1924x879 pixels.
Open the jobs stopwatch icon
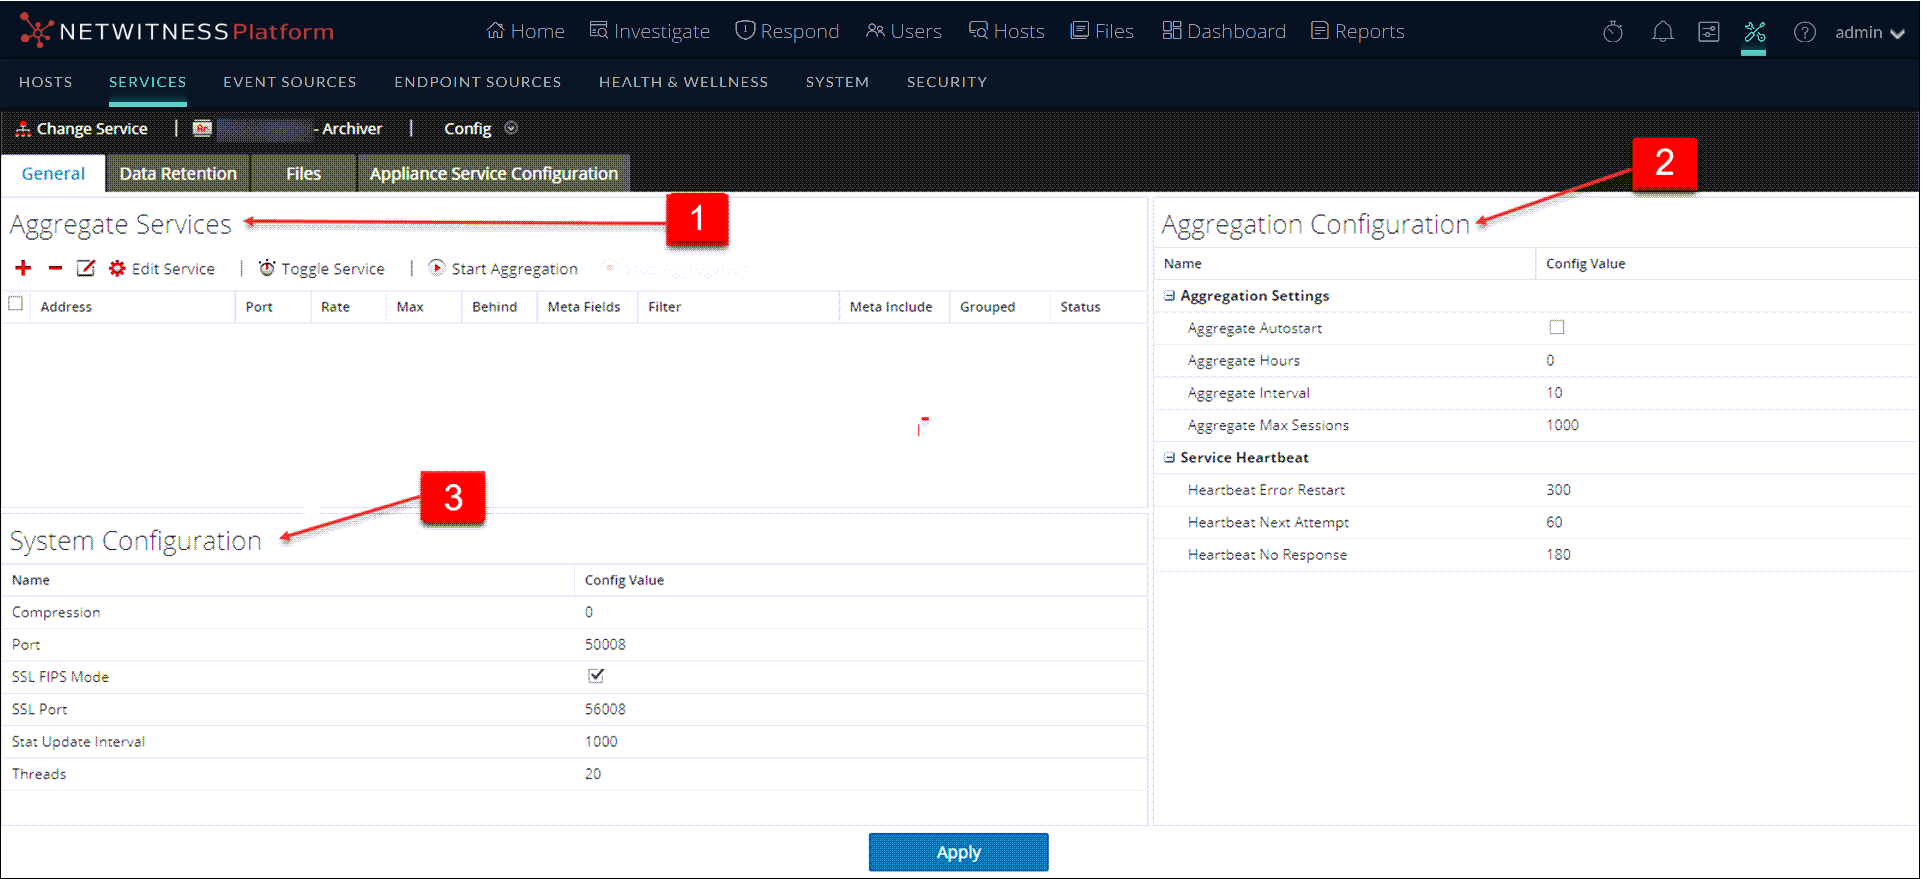click(x=1612, y=32)
